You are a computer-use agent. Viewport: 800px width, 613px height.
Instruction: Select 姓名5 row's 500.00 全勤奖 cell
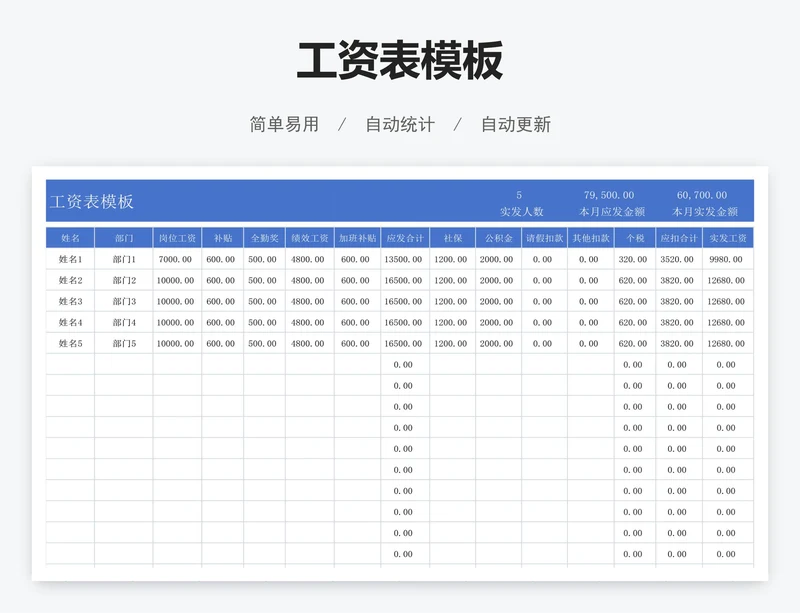pyautogui.click(x=265, y=344)
